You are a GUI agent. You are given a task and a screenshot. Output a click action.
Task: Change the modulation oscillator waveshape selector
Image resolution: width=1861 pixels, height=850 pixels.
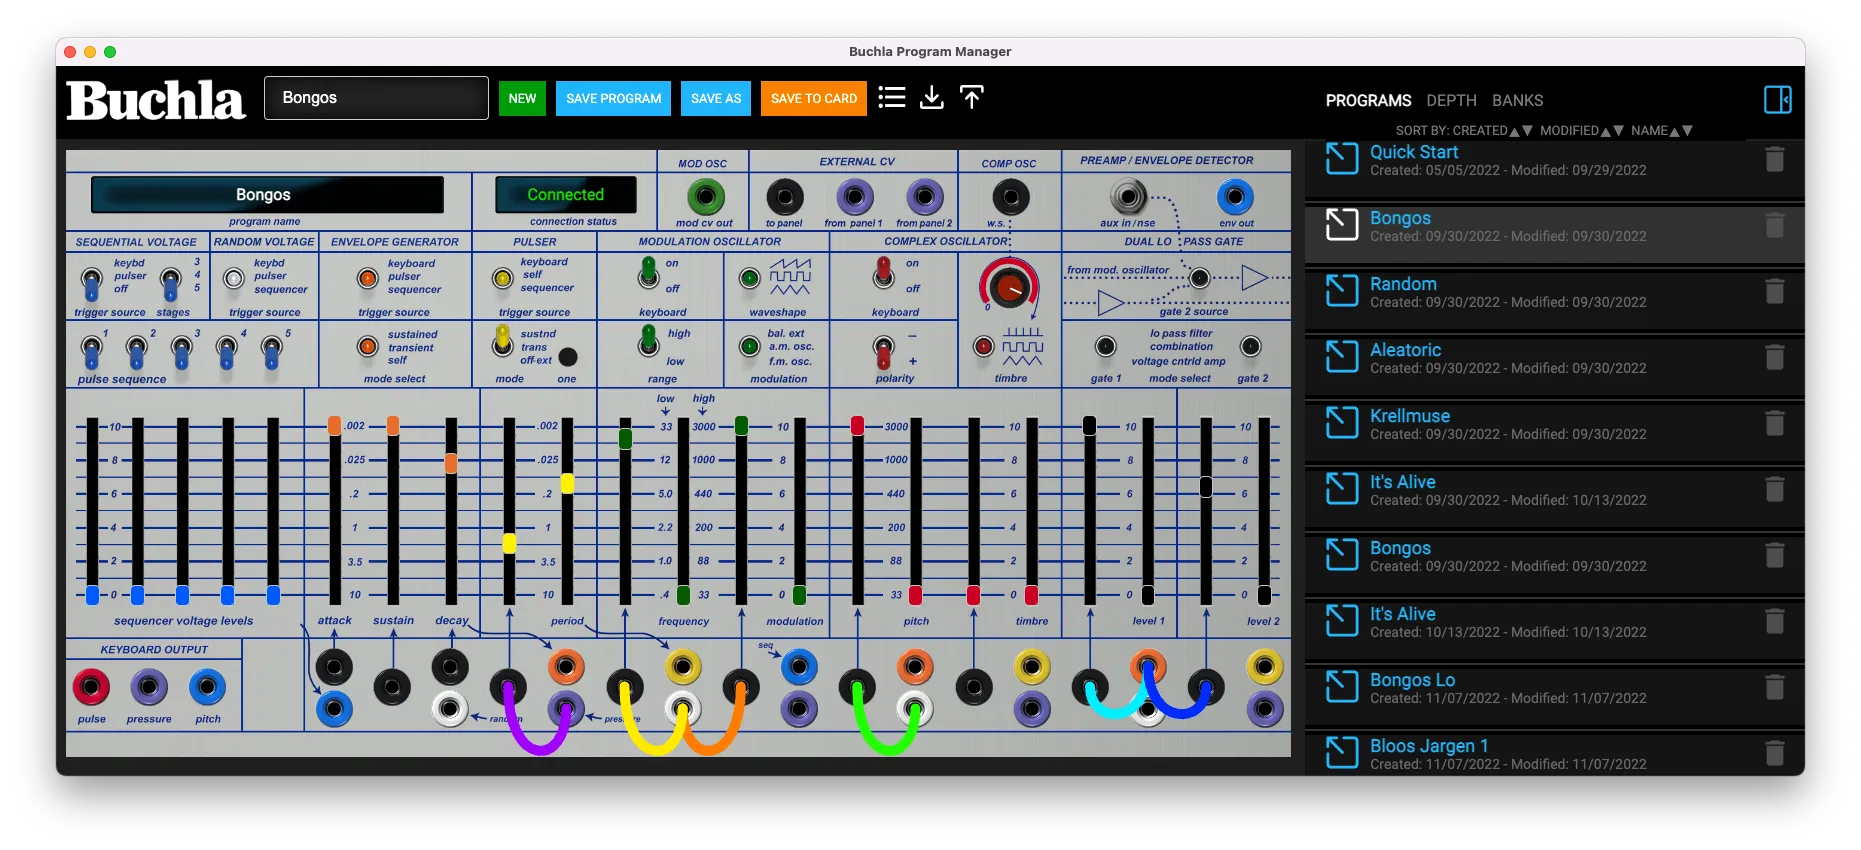click(749, 279)
